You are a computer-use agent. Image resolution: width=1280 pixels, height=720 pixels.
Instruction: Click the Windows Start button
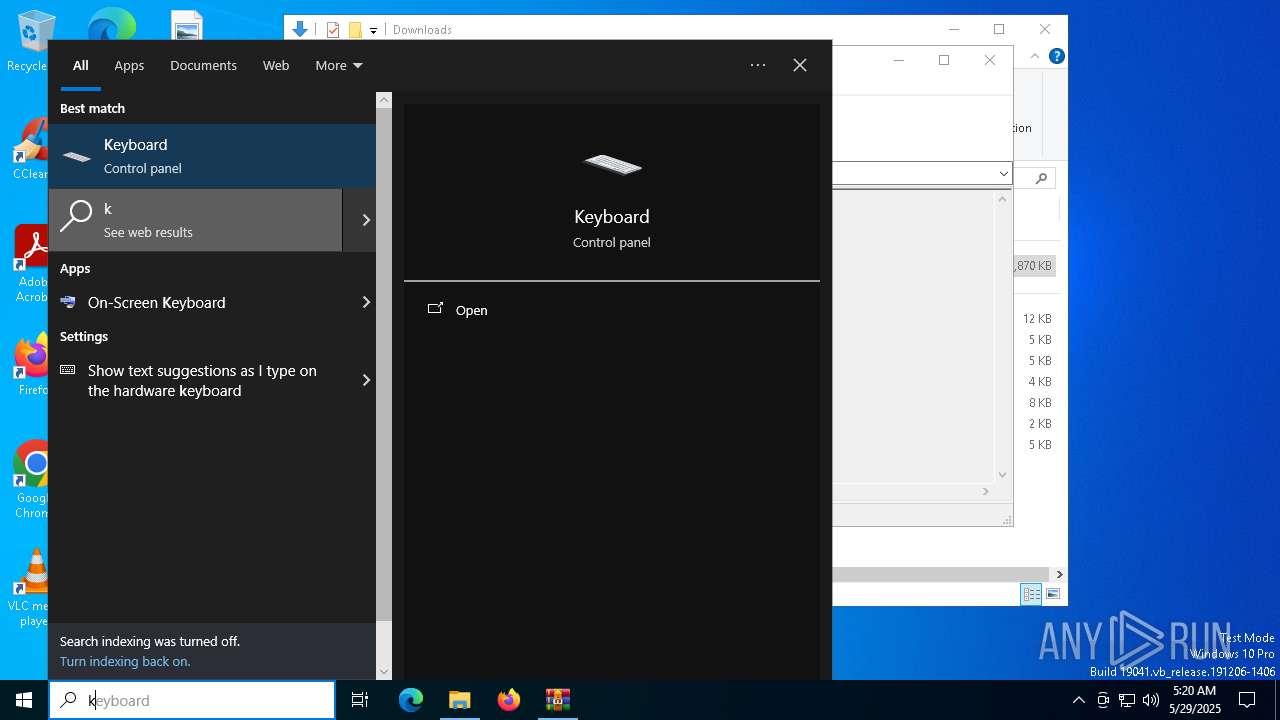pos(24,700)
